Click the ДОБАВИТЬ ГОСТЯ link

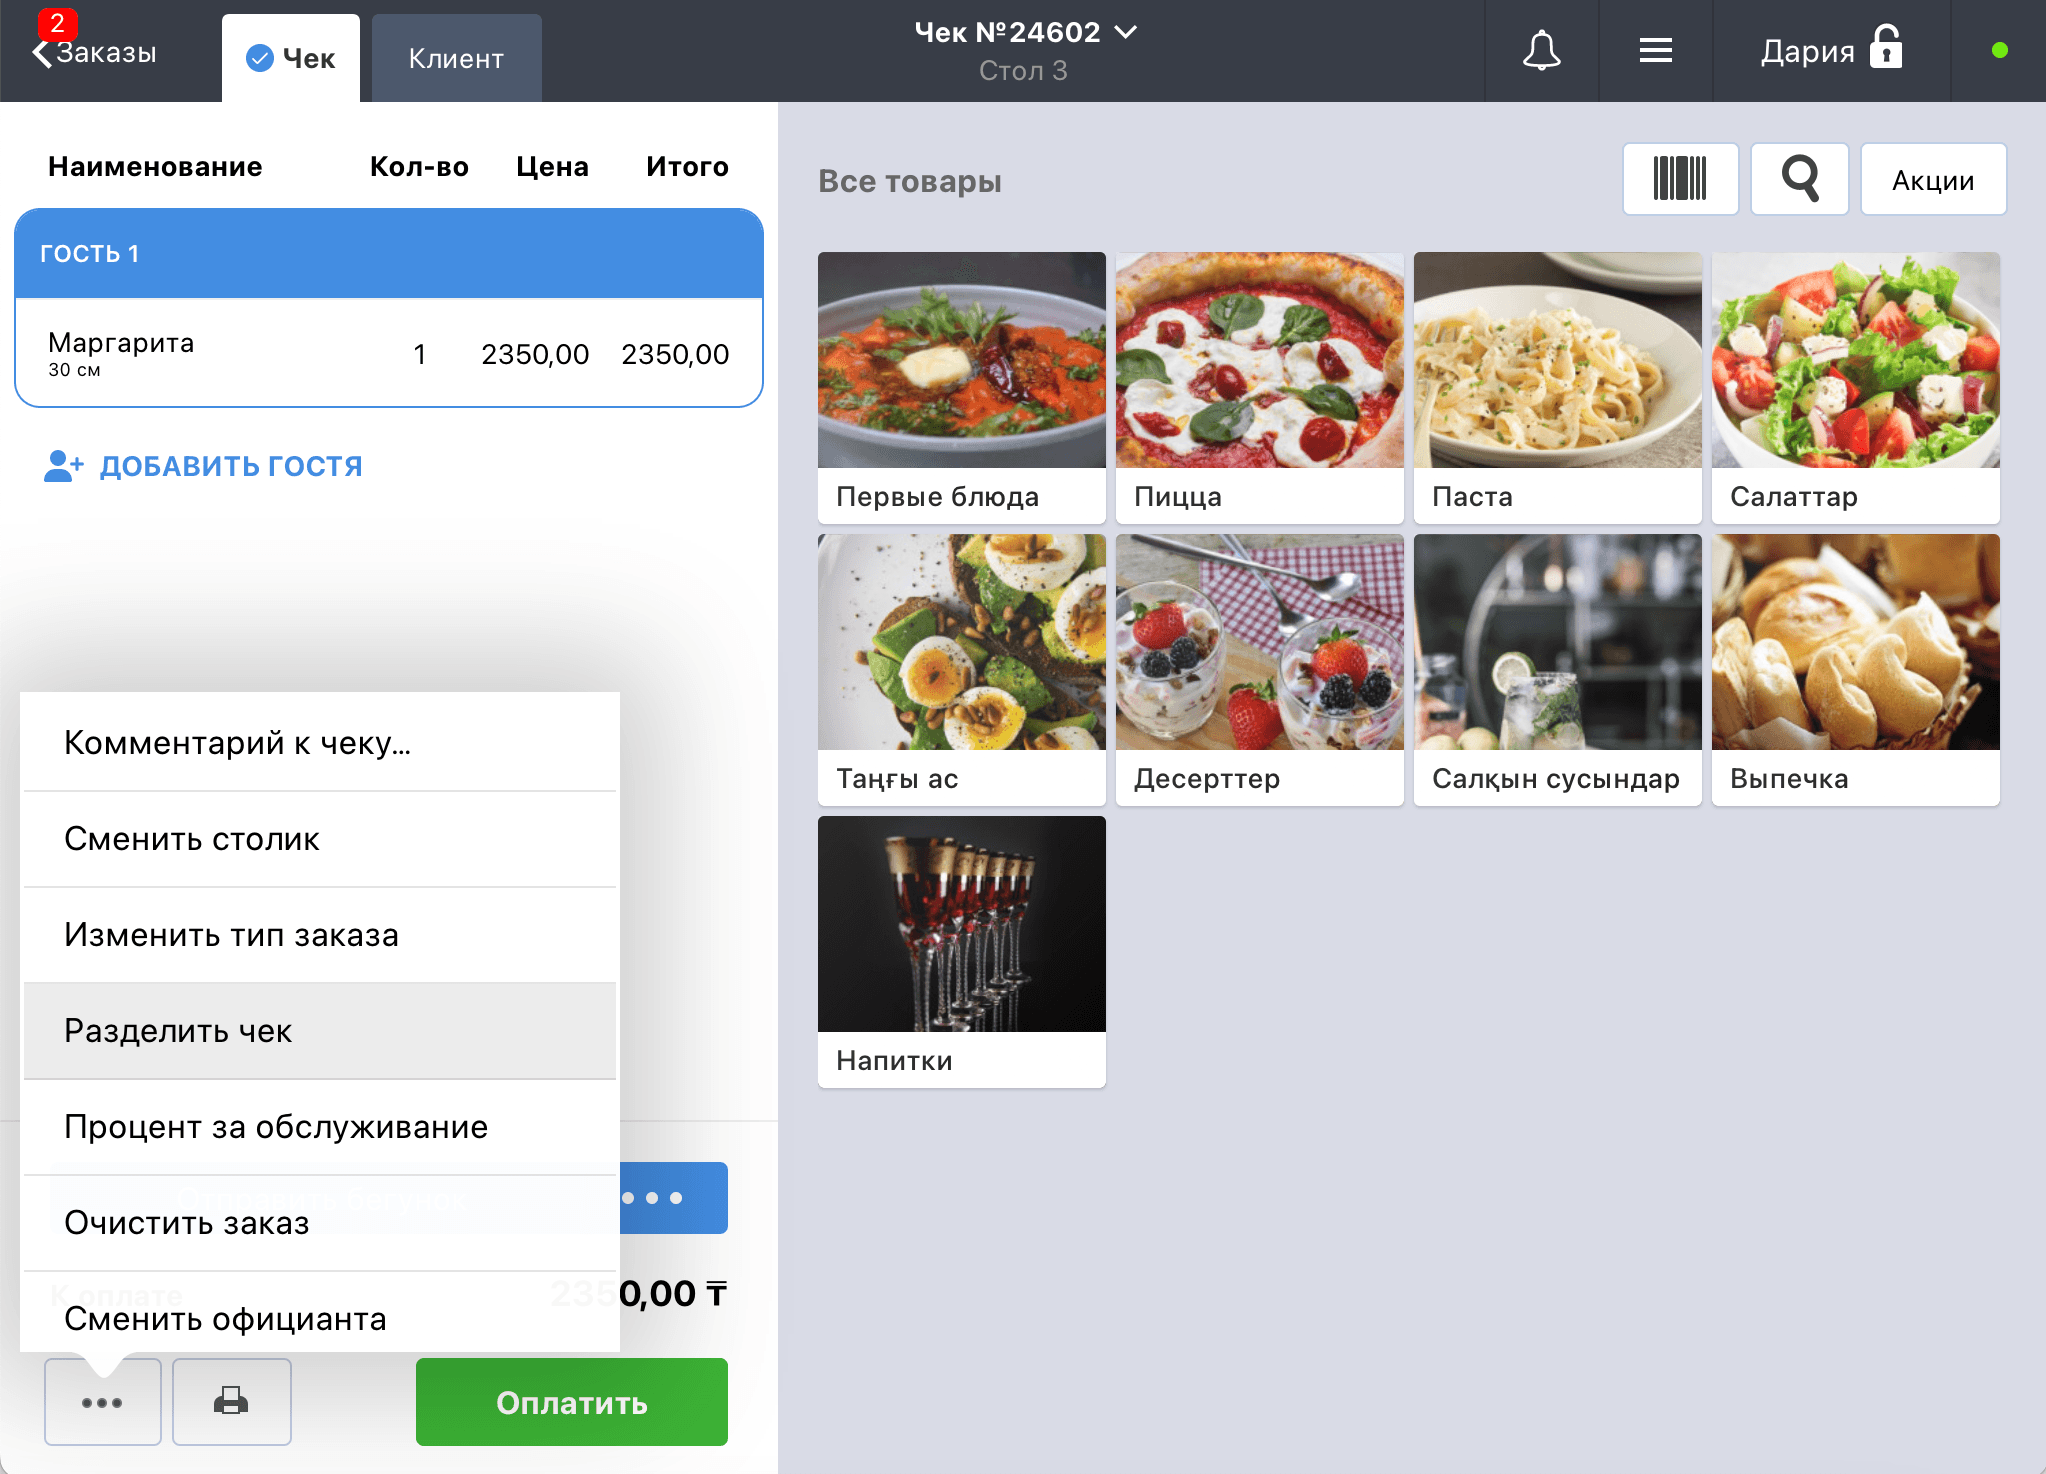coord(231,466)
